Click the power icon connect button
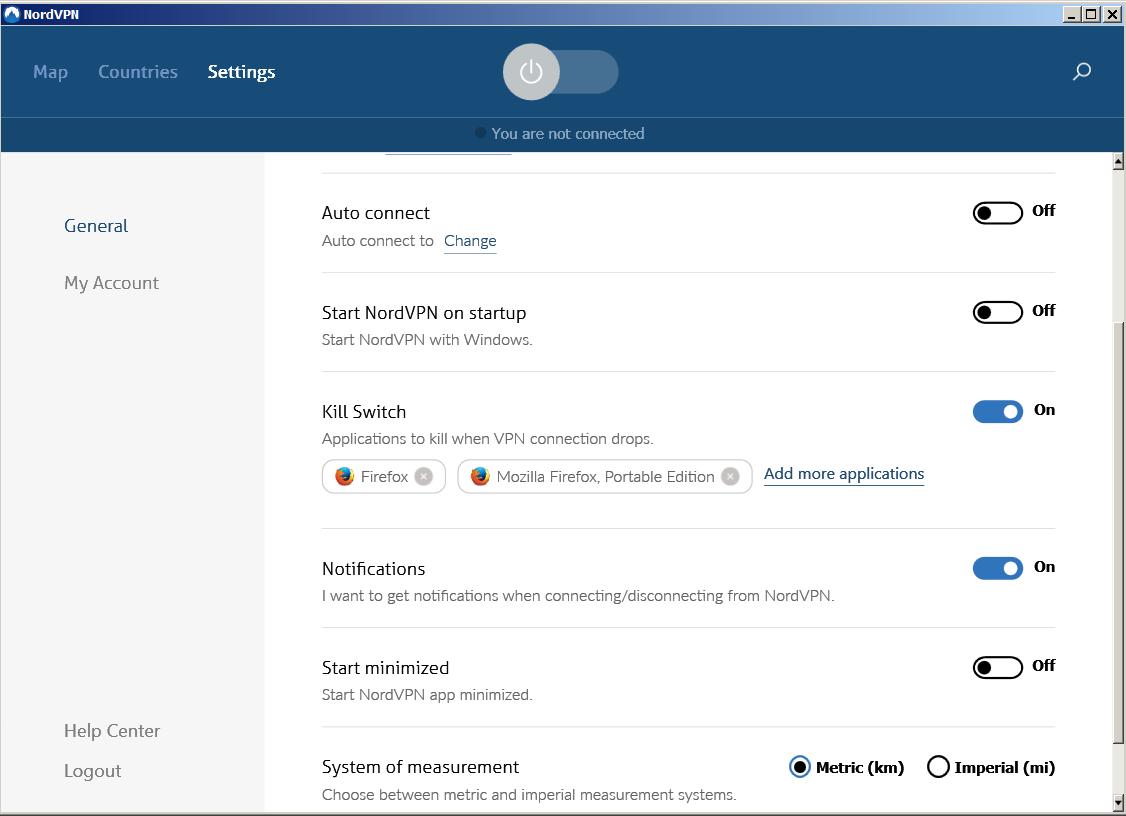This screenshot has width=1126, height=816. coord(531,72)
